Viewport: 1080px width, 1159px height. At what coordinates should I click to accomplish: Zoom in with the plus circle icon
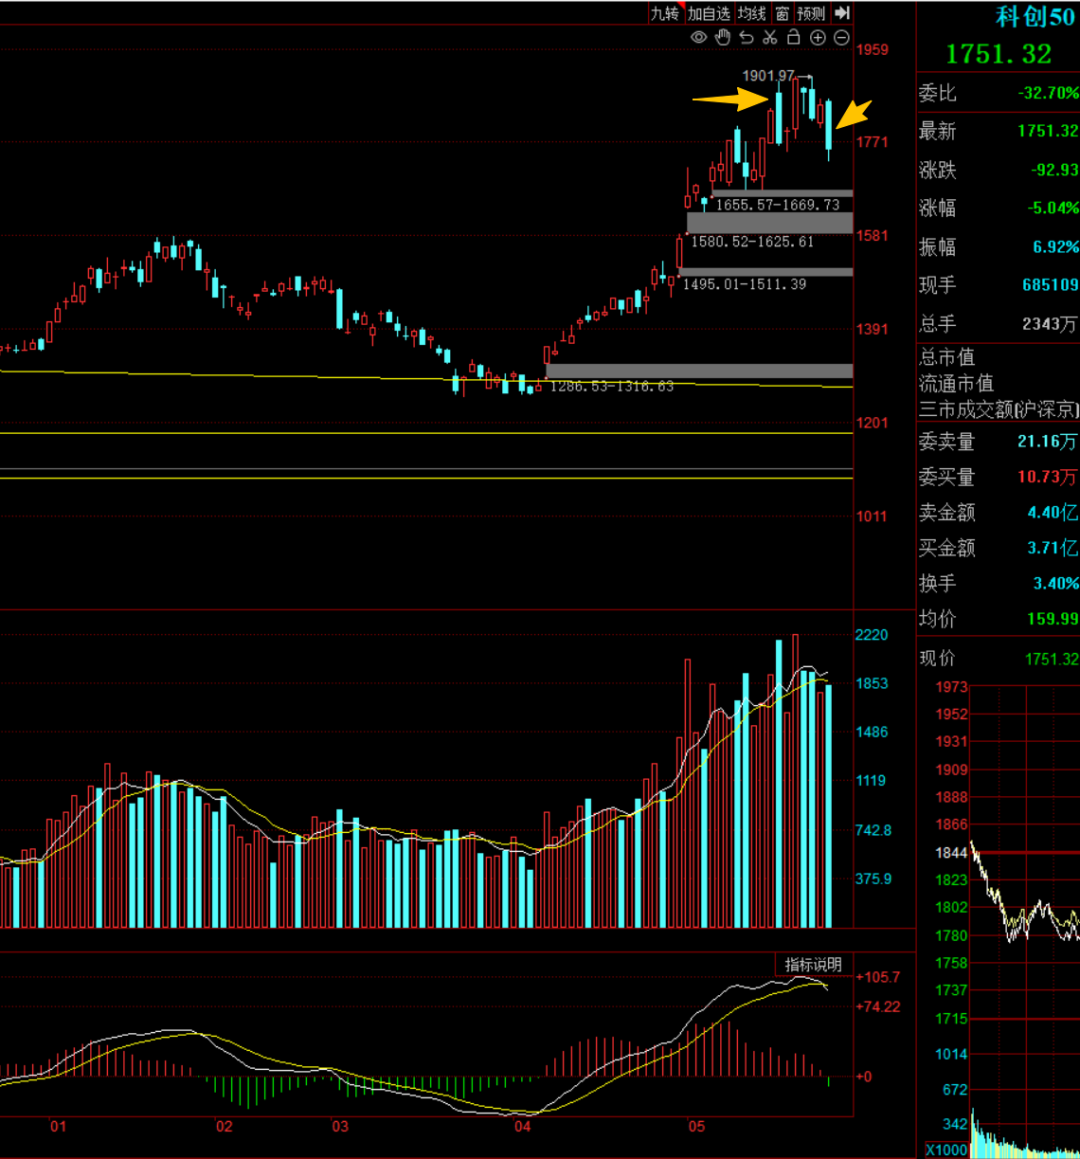tap(818, 38)
